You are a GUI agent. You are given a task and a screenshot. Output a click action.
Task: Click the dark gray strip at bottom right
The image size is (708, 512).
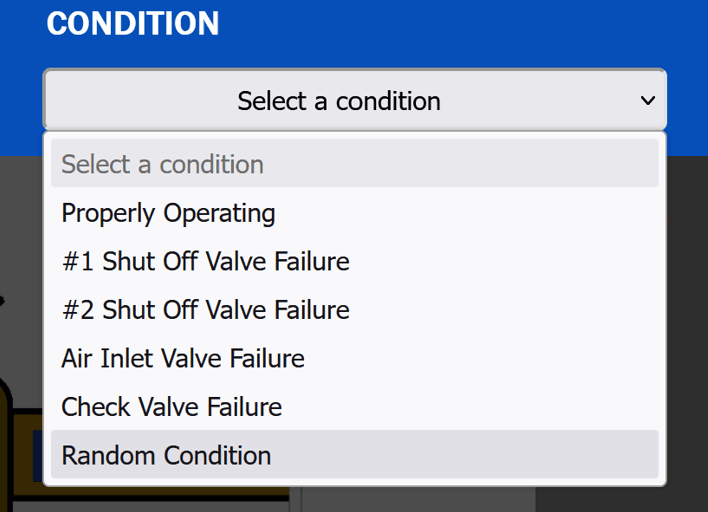620,500
